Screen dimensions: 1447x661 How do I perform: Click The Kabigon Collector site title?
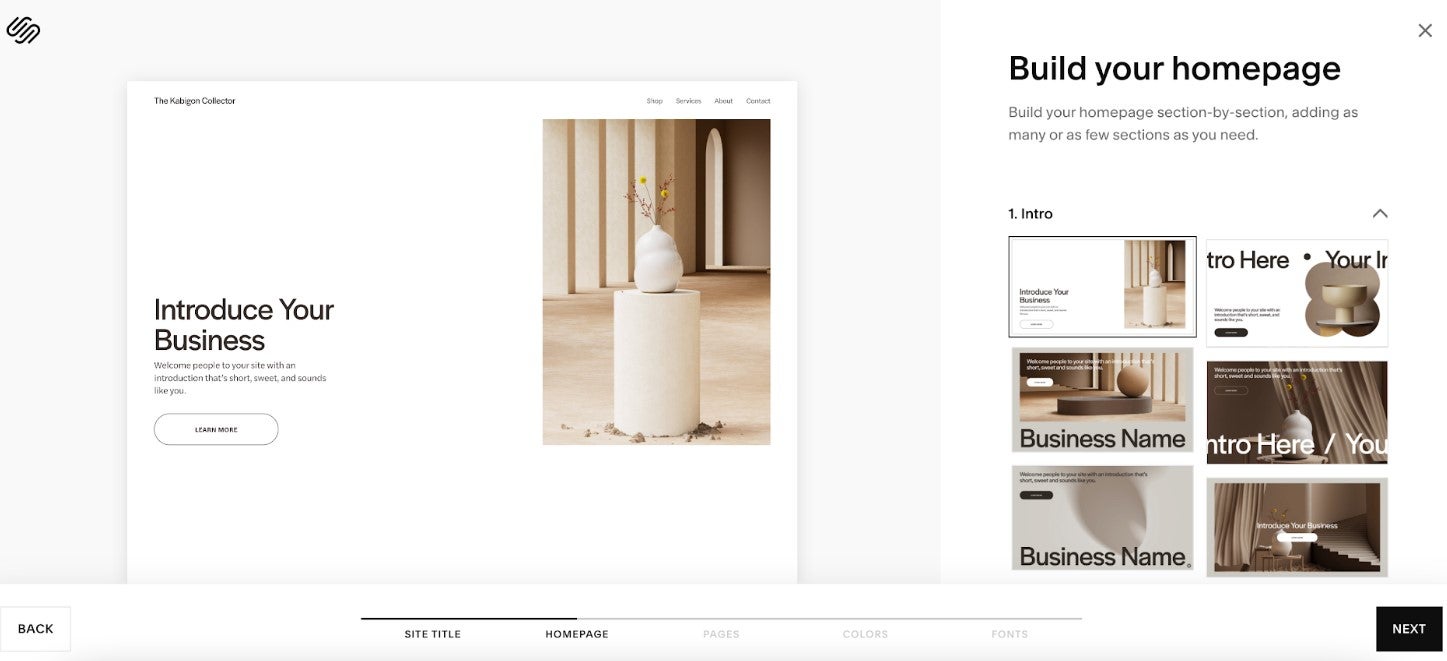[x=195, y=100]
